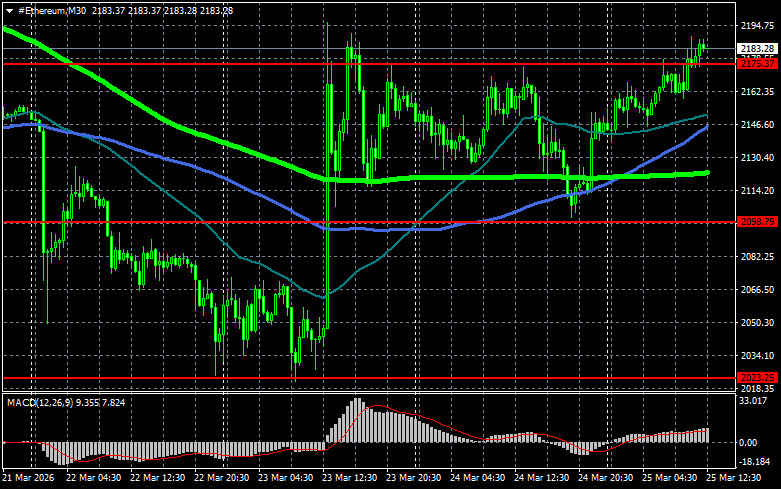Click the OHLC values 2183.37 2183.37 2183.28 2183.28
Screen dimensions: 781x489
162,10
